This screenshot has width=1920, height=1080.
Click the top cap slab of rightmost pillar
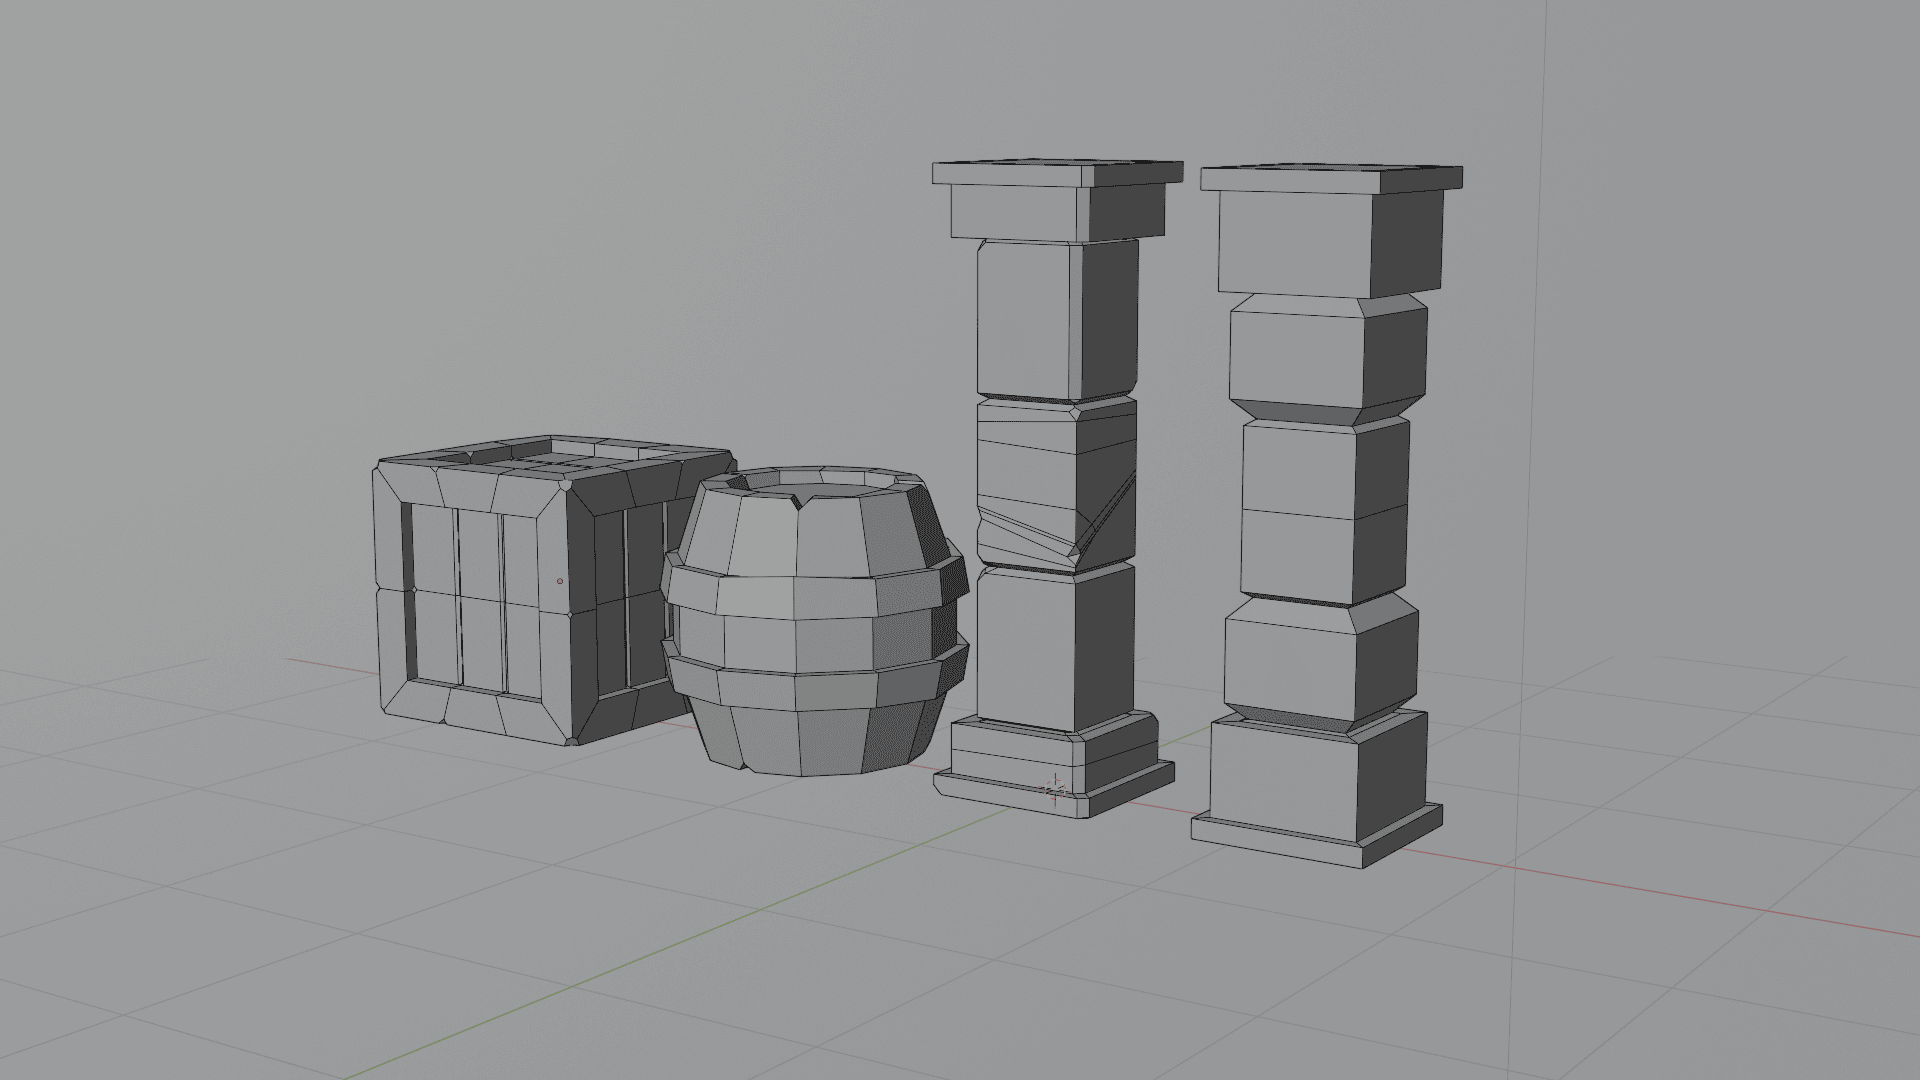pos(1290,180)
